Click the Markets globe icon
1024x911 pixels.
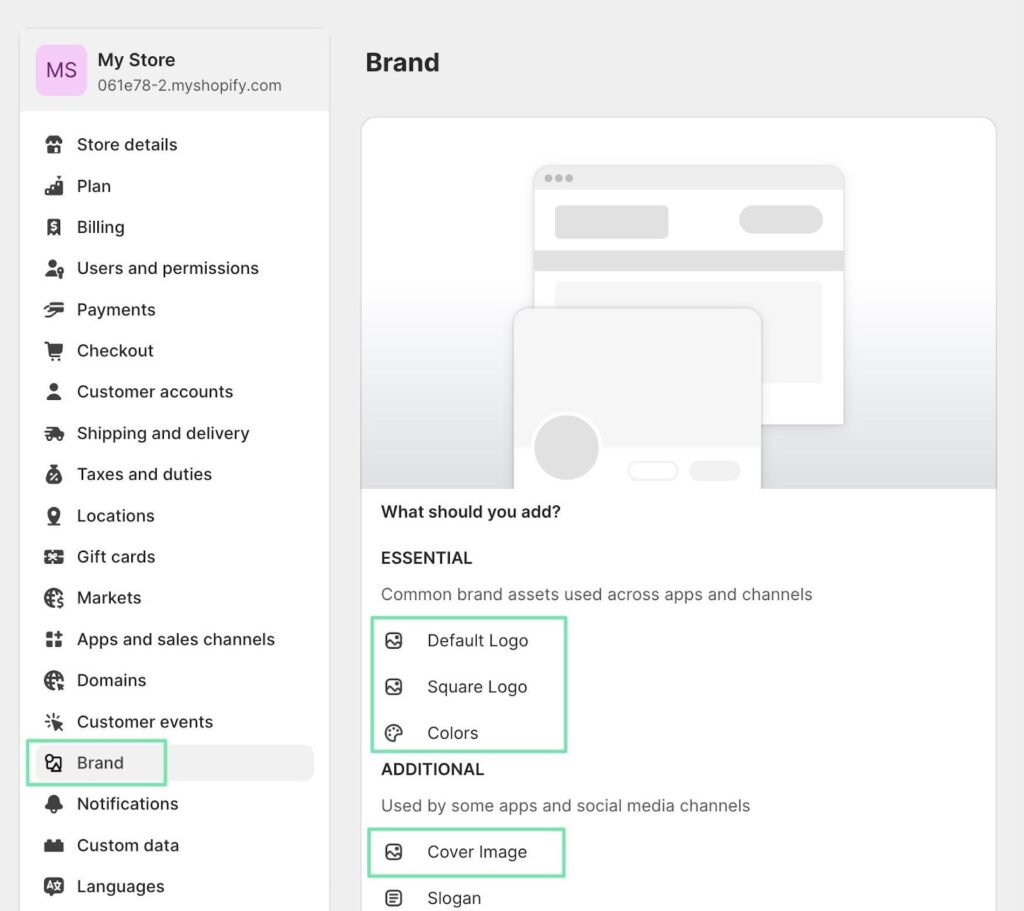pos(54,598)
